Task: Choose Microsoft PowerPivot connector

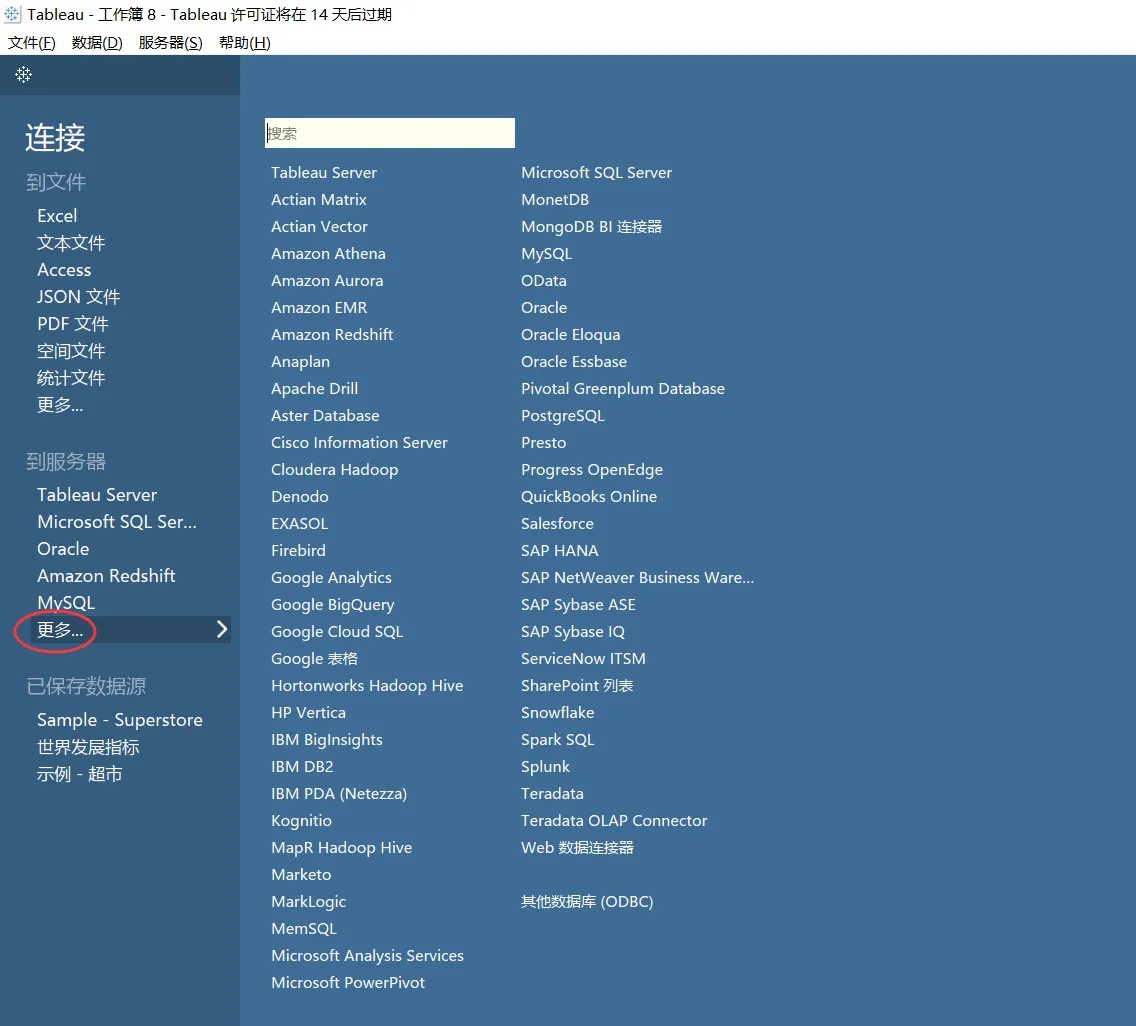Action: tap(348, 983)
